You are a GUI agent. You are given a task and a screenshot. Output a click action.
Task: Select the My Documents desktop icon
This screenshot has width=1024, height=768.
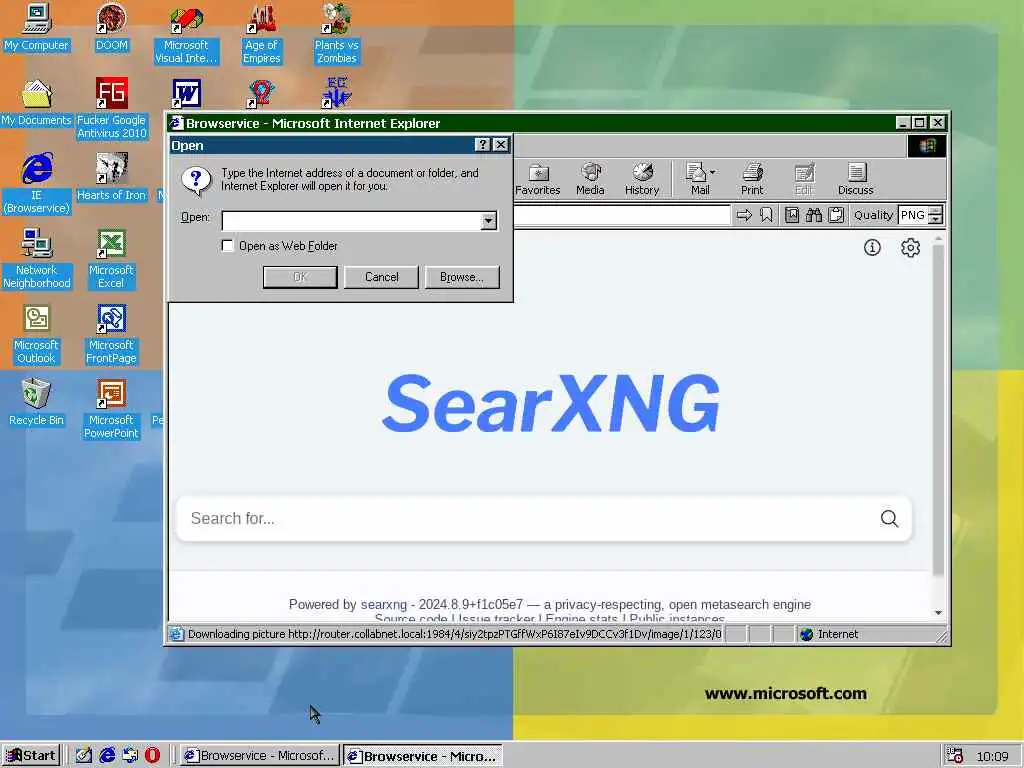(36, 102)
